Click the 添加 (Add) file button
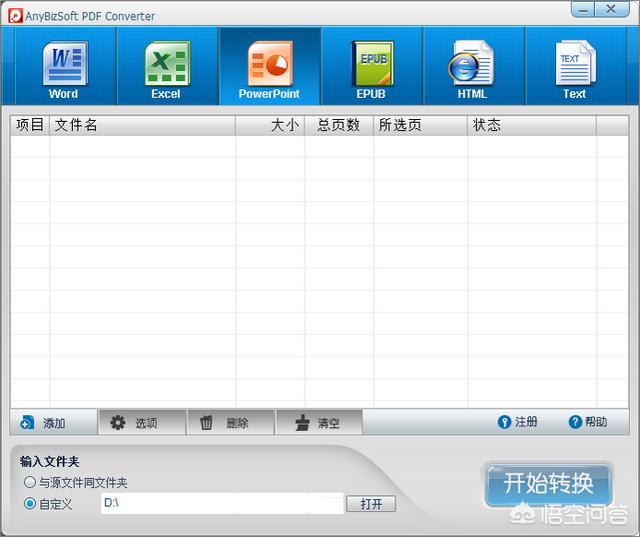 pyautogui.click(x=44, y=423)
